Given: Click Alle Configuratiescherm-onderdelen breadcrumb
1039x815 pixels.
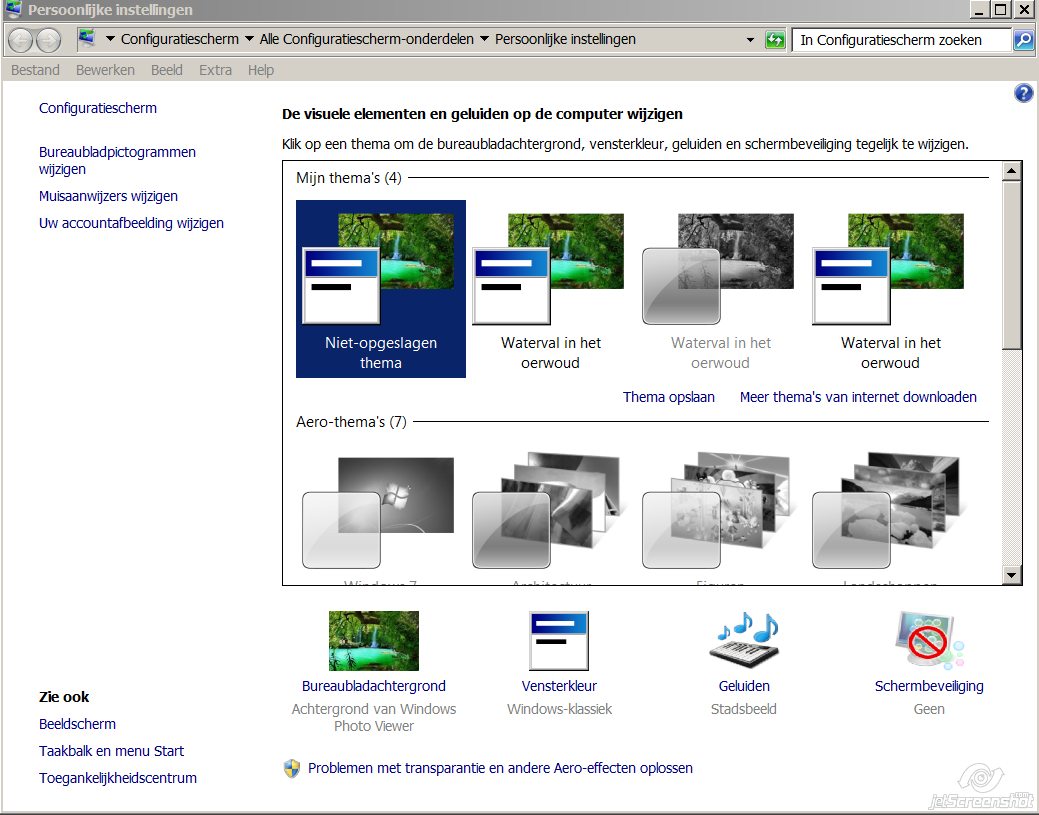Looking at the screenshot, I should (x=366, y=39).
